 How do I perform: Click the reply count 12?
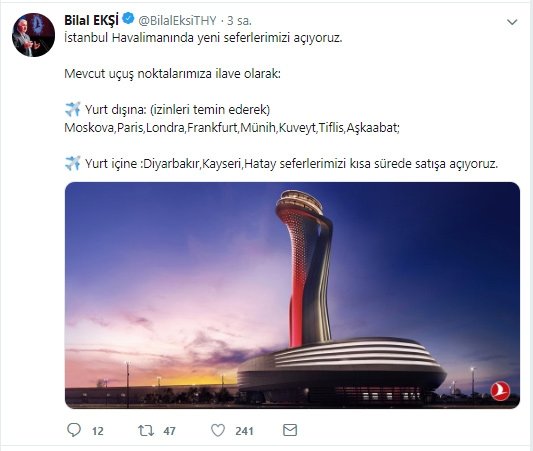click(x=98, y=431)
